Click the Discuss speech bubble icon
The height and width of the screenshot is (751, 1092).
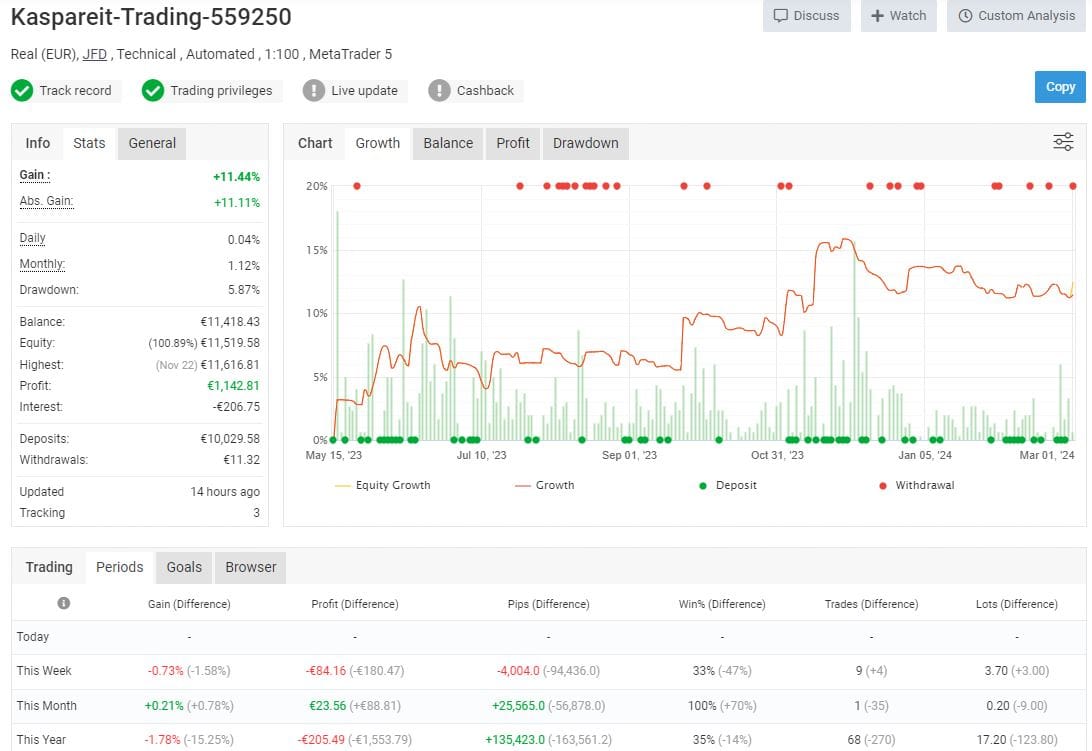coord(779,15)
